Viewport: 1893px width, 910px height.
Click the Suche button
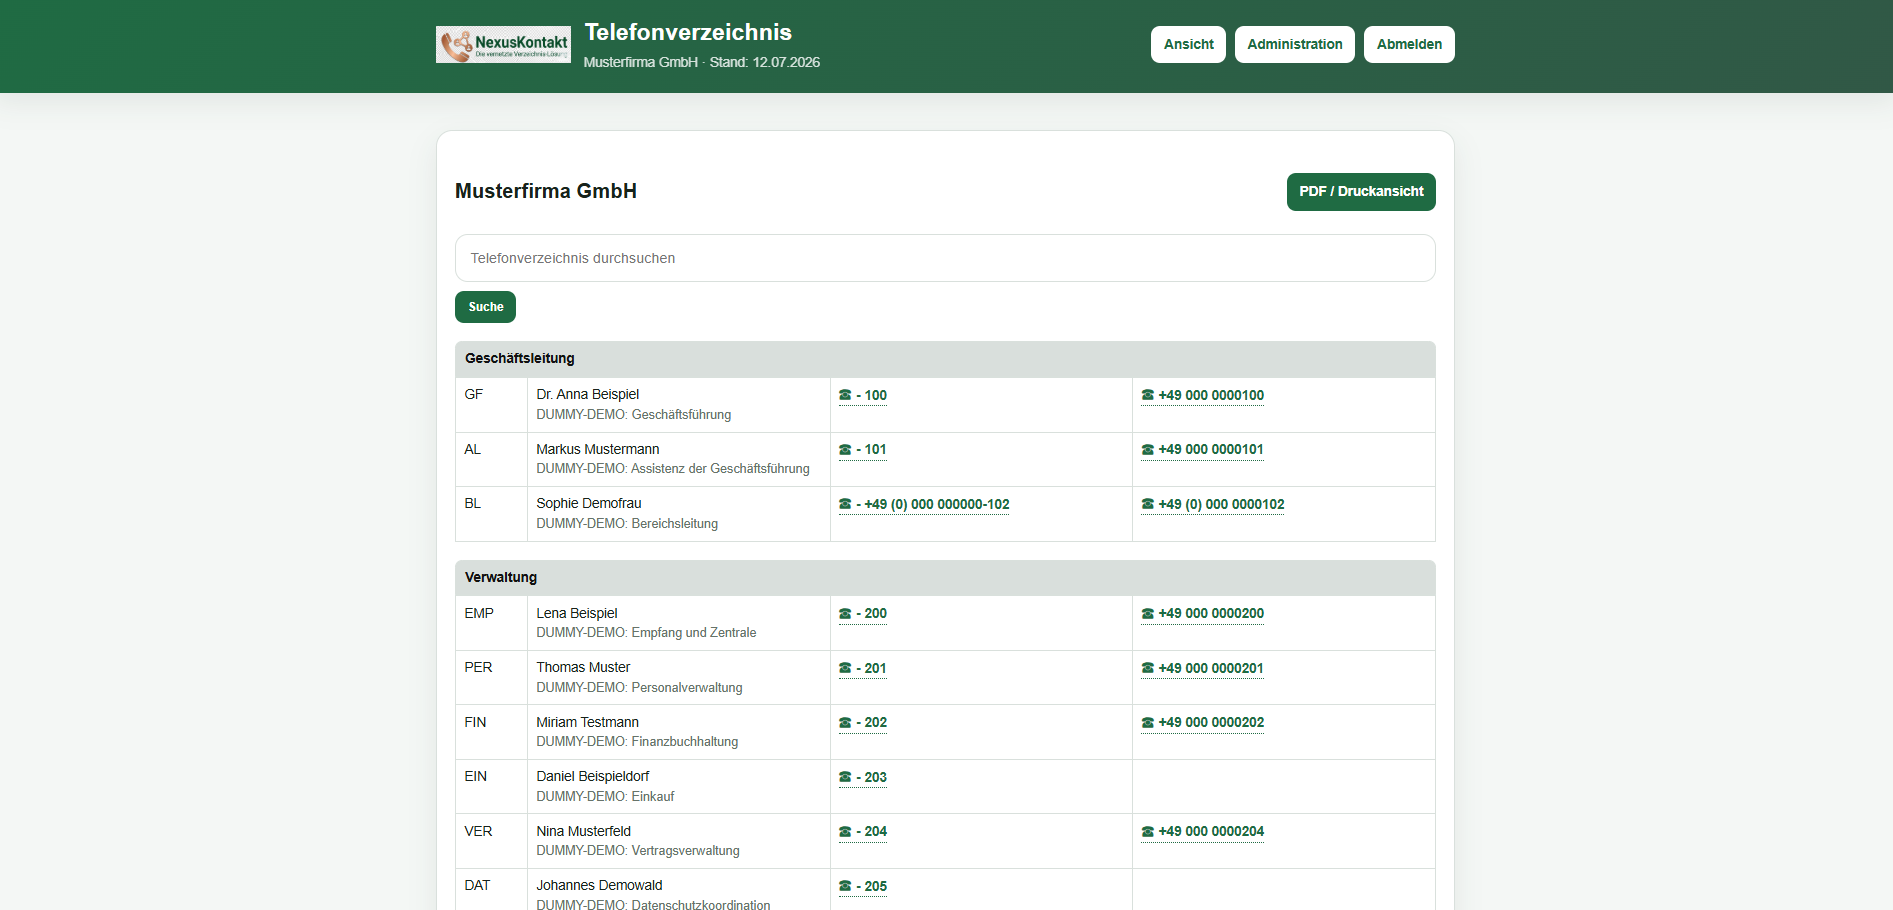point(485,307)
